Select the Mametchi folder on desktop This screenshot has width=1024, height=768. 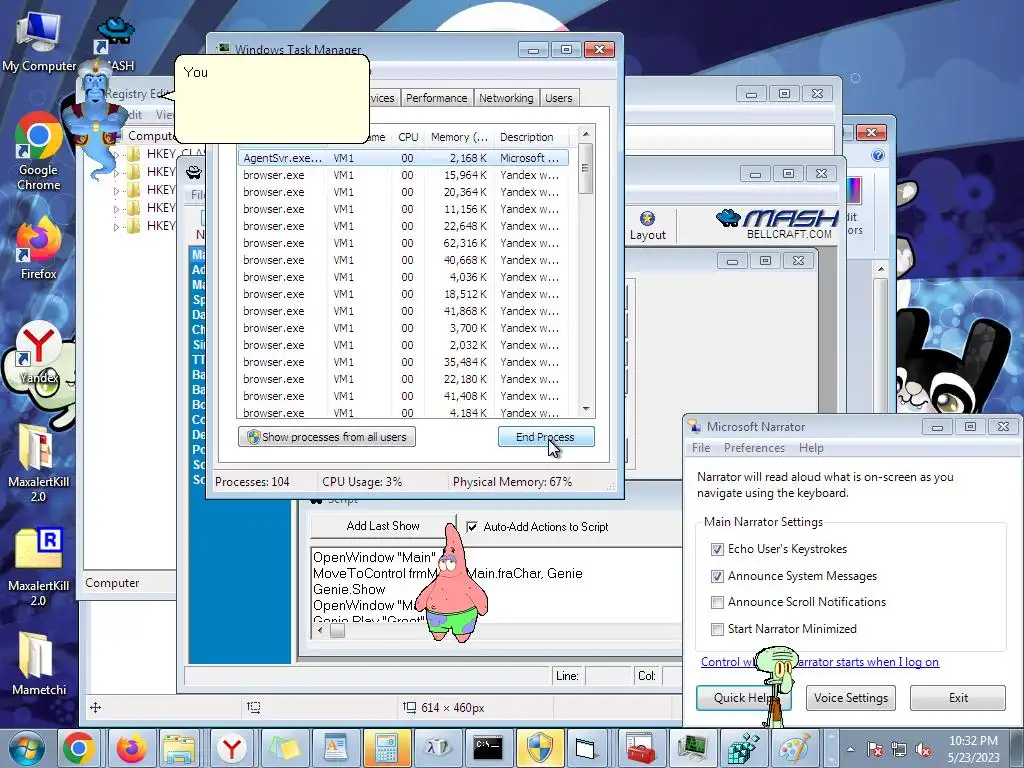click(x=39, y=663)
